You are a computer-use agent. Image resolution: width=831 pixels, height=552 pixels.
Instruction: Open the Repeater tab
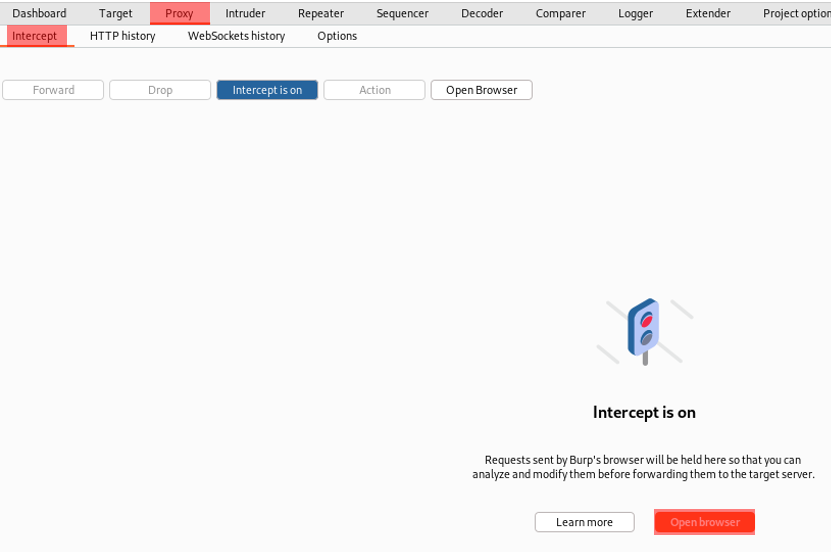[321, 13]
